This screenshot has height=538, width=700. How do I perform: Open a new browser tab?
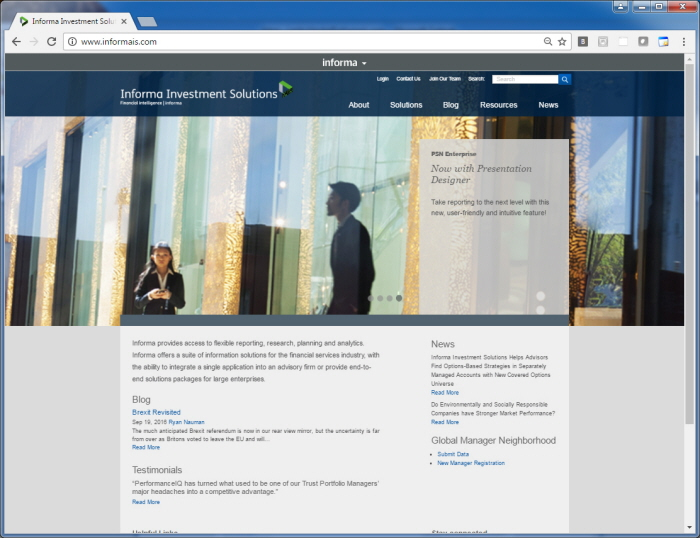pos(147,21)
